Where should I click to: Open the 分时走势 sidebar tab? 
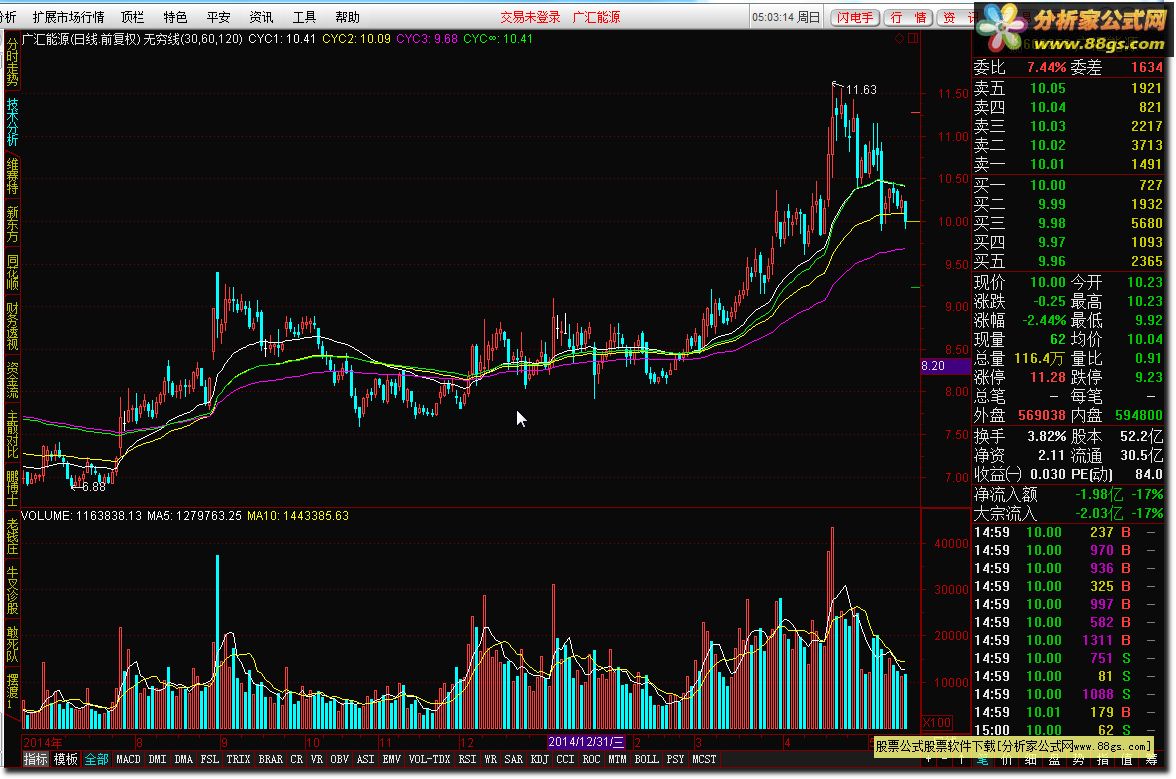[x=12, y=62]
